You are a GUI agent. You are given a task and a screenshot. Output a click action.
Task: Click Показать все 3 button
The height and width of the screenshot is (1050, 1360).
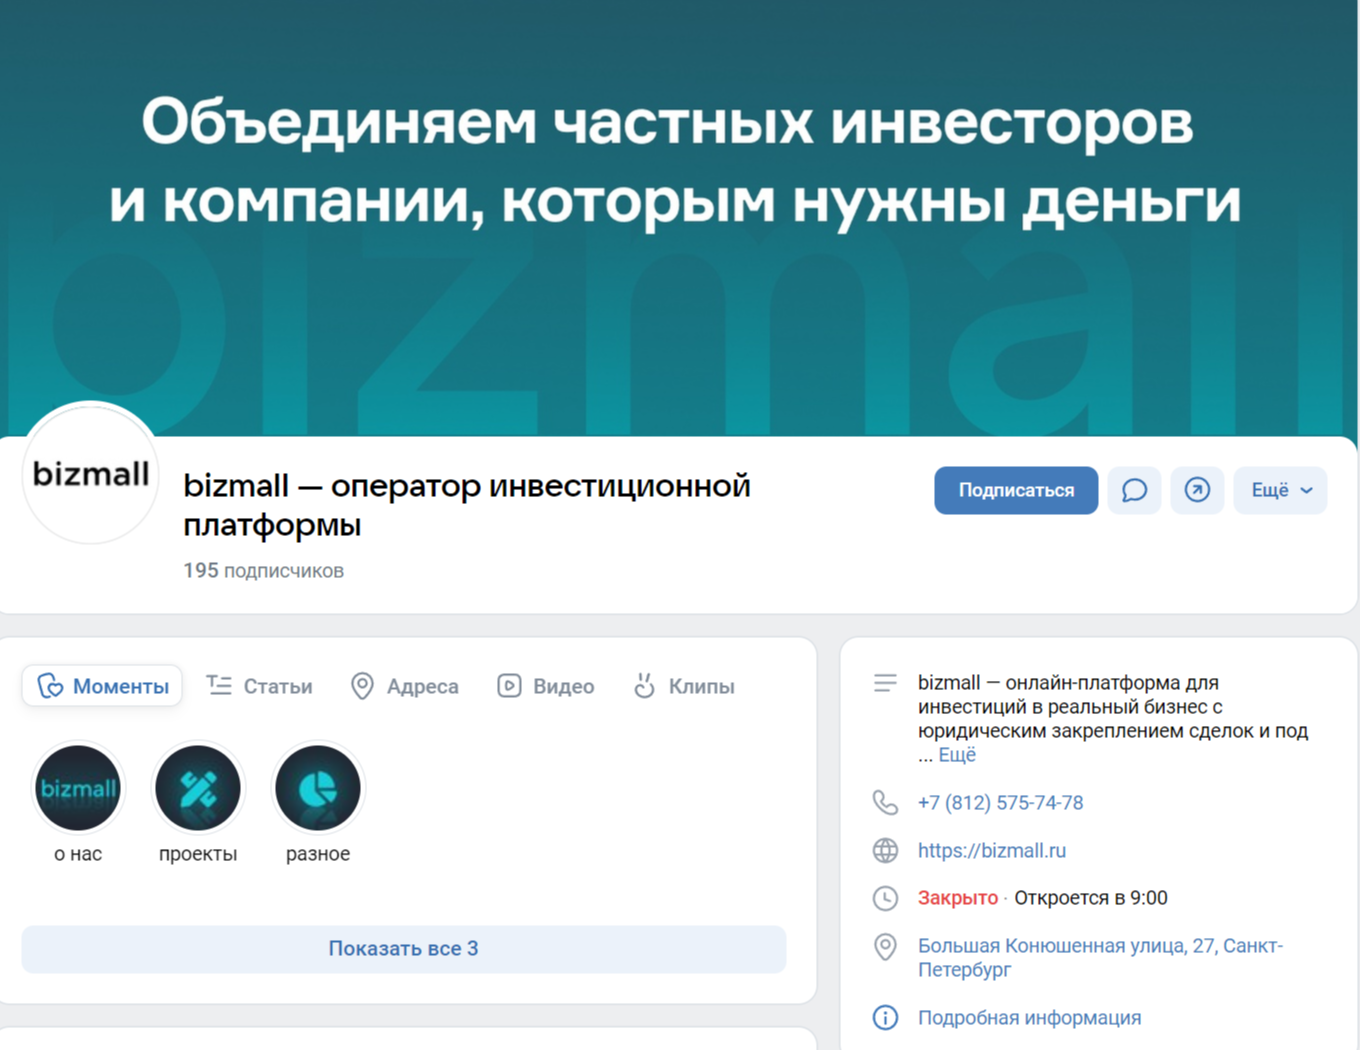[404, 949]
